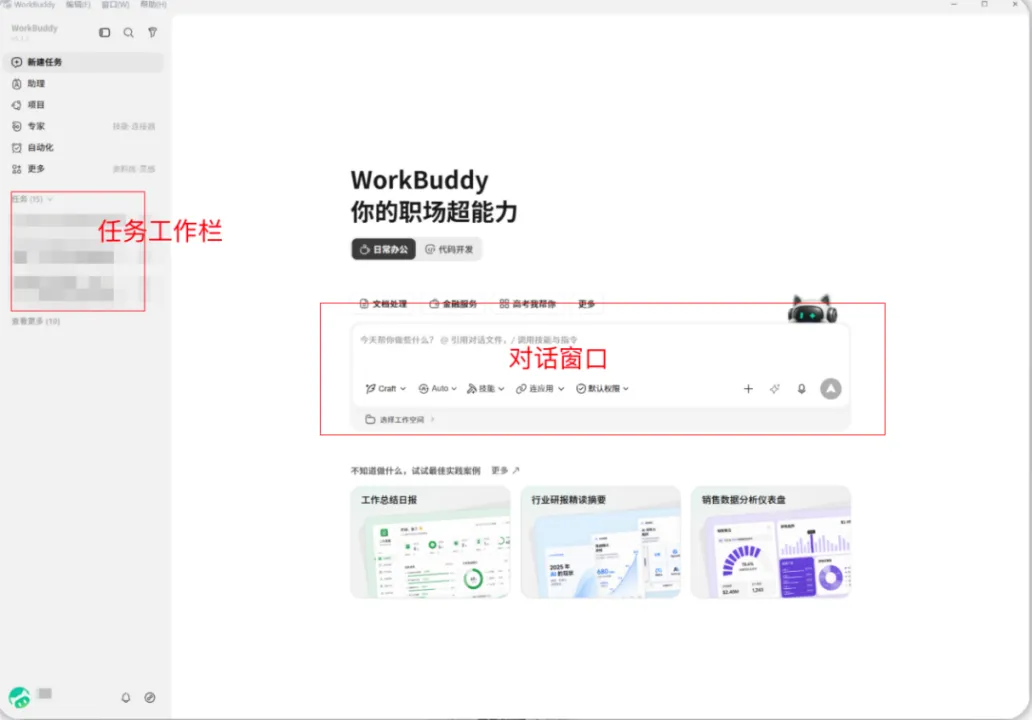Expand the 技能 skills dropdown
Screen dimensions: 1032x720
click(x=486, y=389)
